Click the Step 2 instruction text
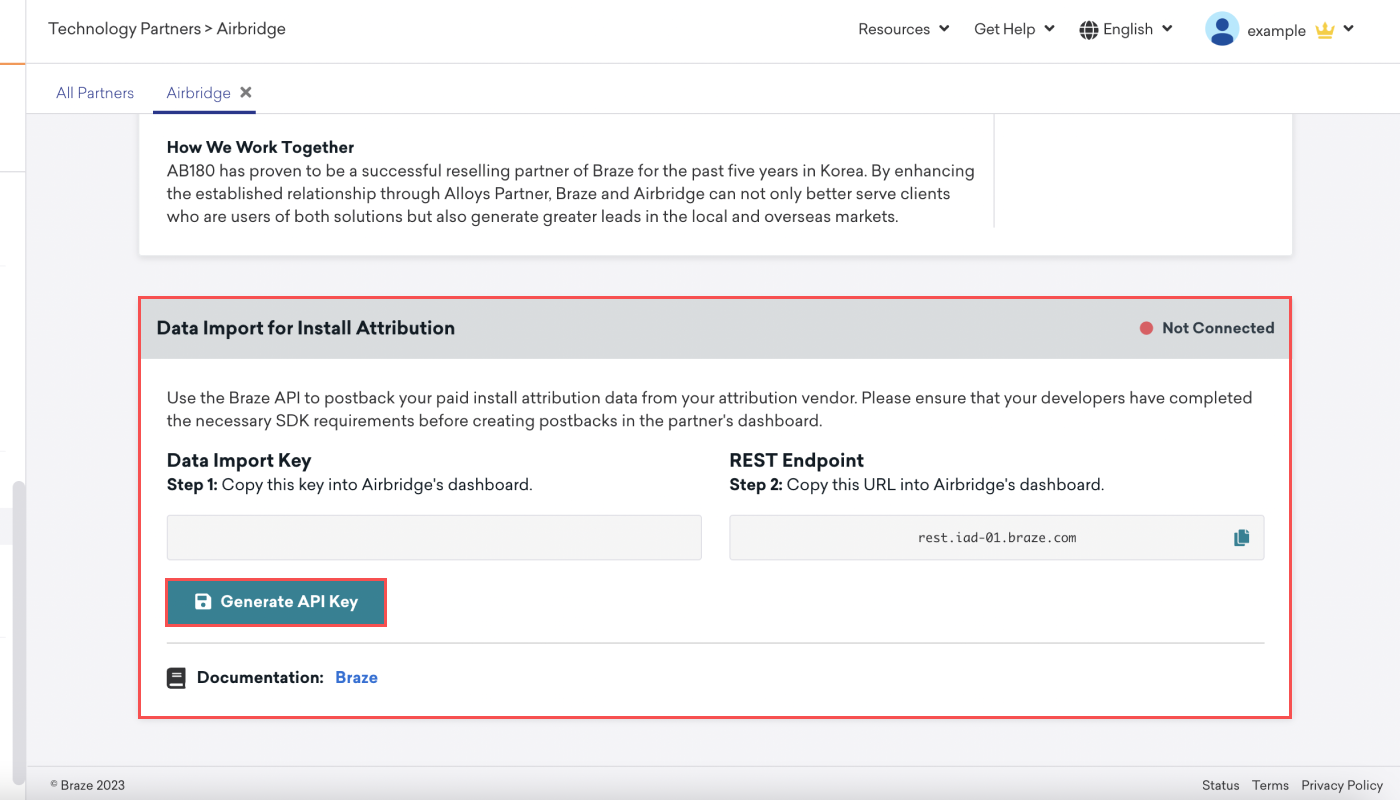Screen dimensions: 1400x800 [917, 485]
